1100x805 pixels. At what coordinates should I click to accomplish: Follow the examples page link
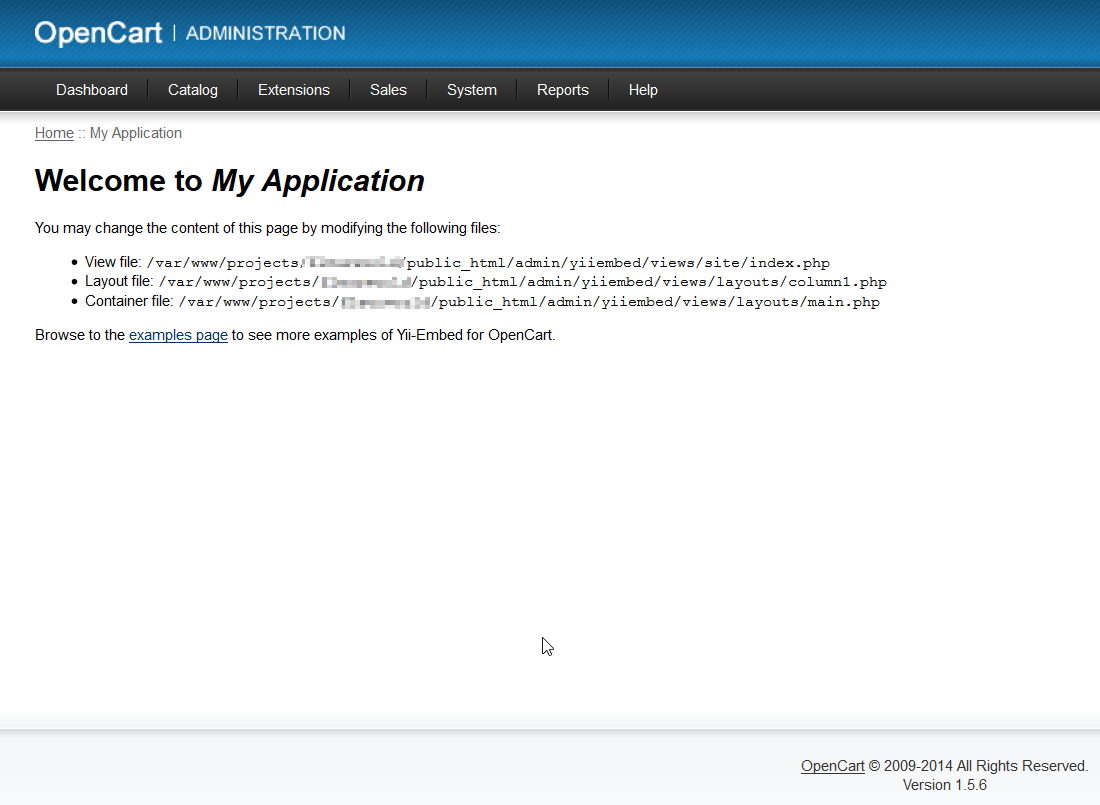(178, 335)
